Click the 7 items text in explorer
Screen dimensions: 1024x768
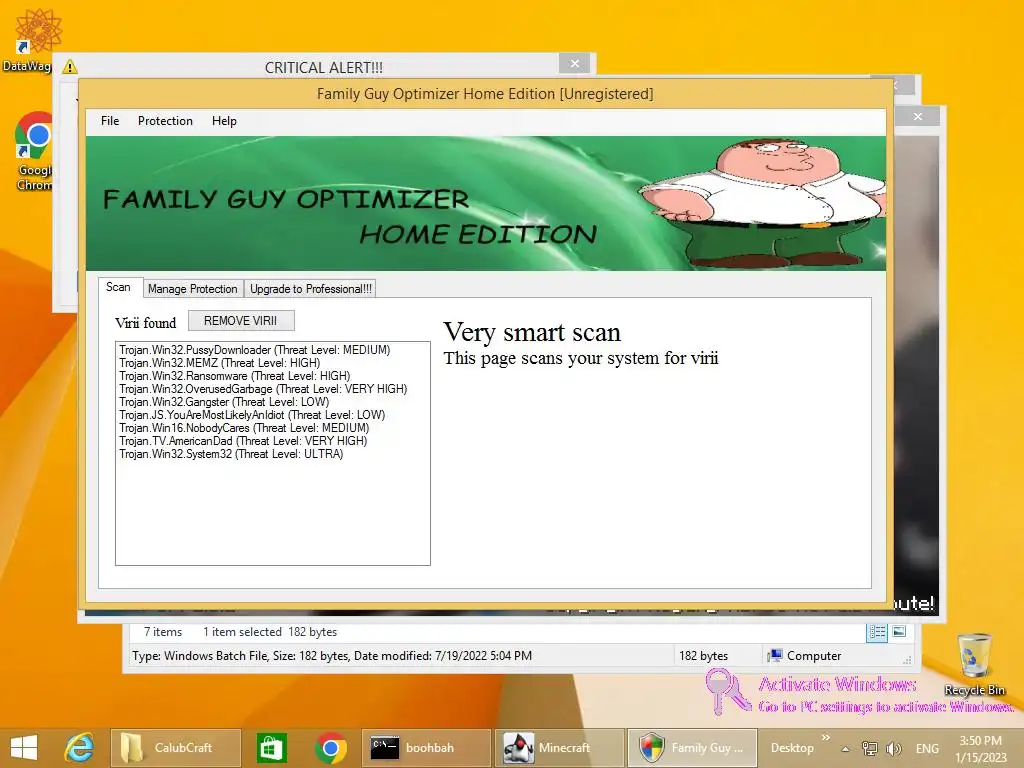tap(163, 632)
